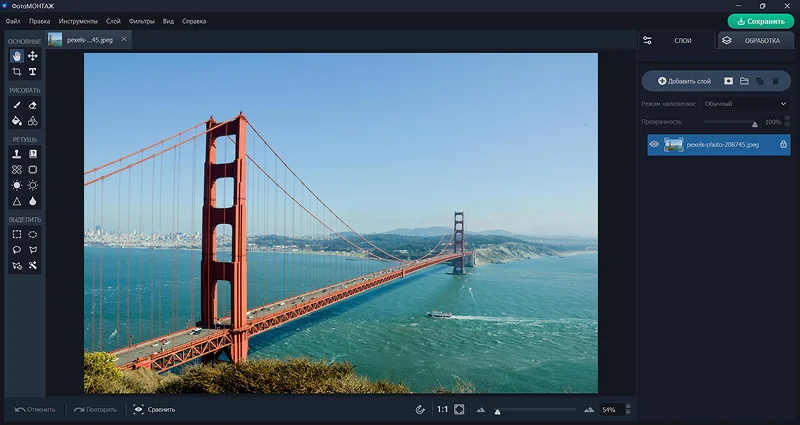Click the zoom slider handle in bottom bar
The width and height of the screenshot is (800, 425).
point(497,412)
